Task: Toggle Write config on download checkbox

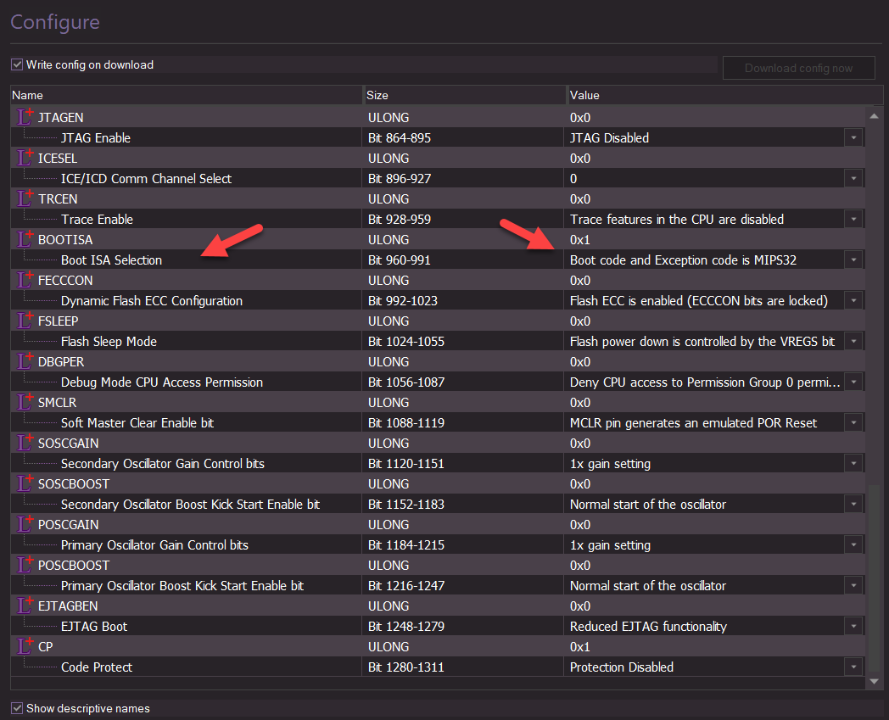Action: (17, 65)
